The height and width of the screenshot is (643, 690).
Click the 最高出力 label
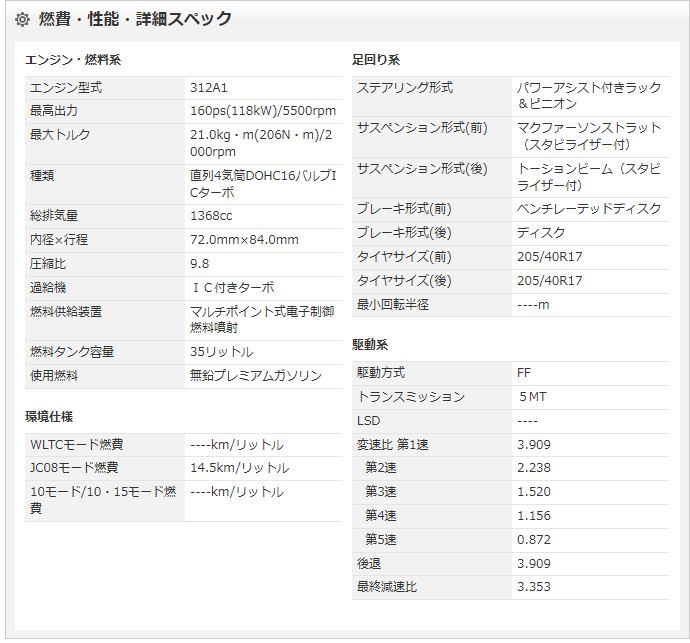click(x=54, y=111)
